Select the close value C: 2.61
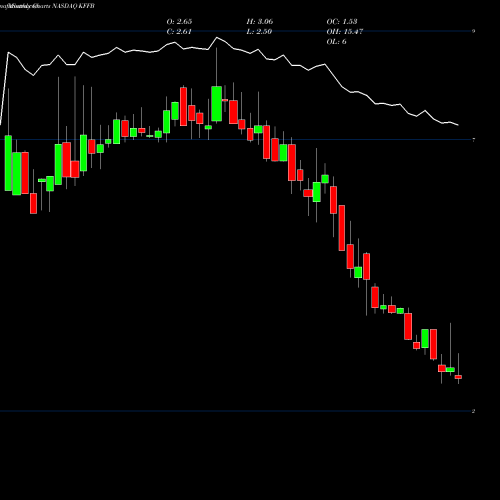500x500 pixels. [x=179, y=32]
